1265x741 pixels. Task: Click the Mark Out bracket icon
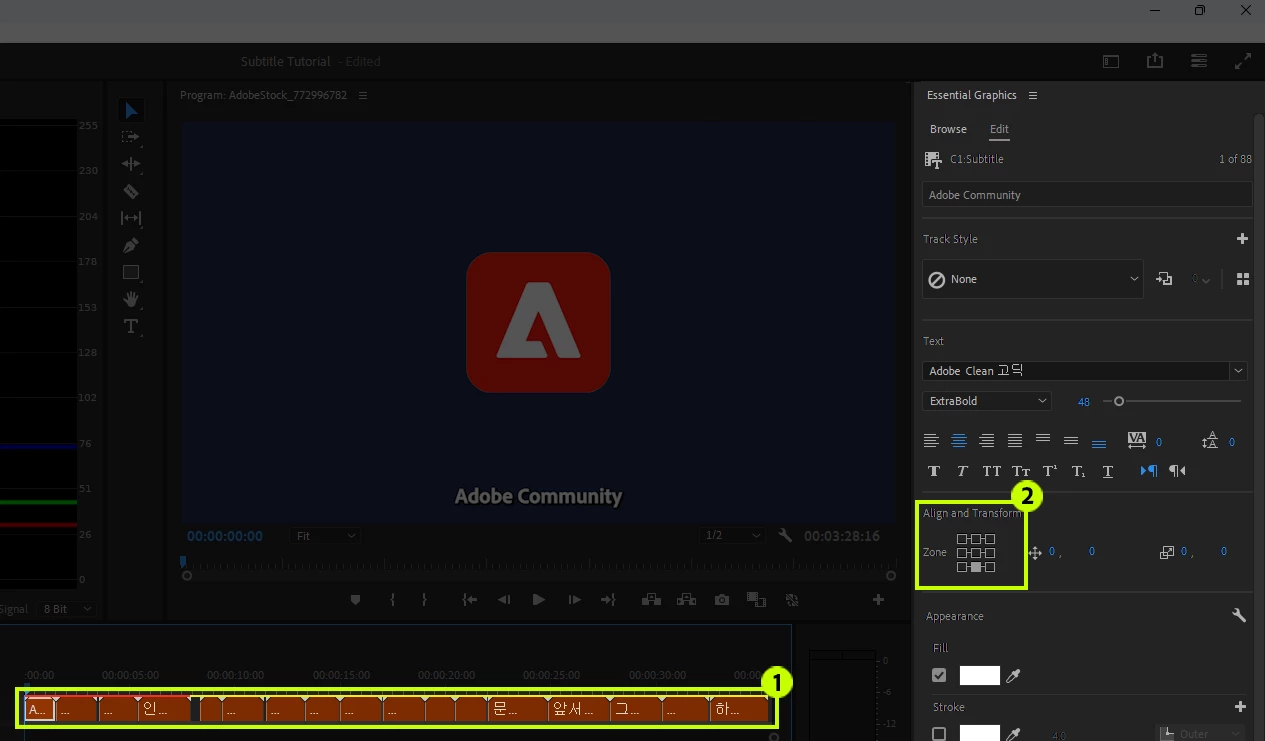coord(425,600)
